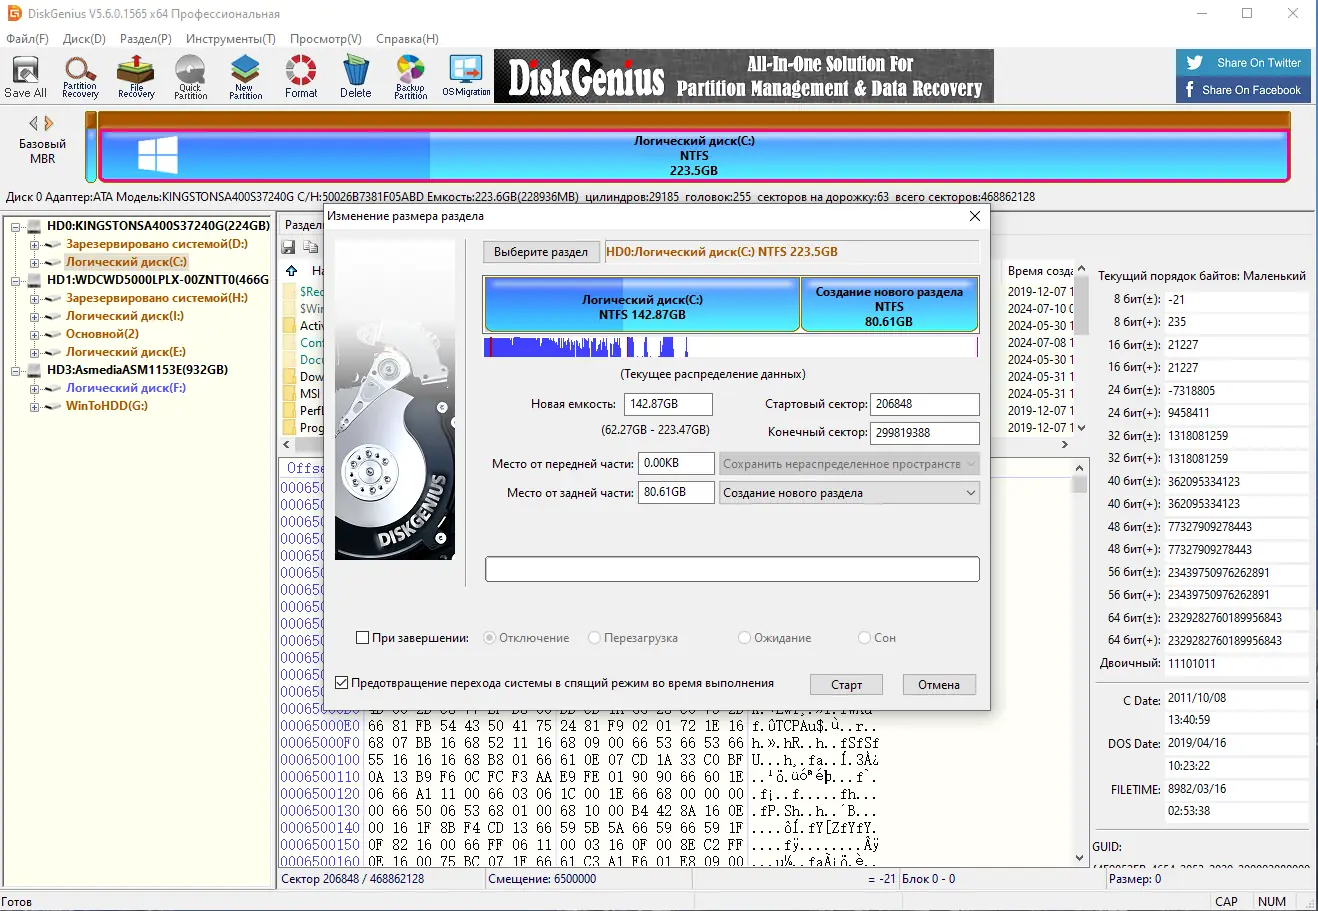Toggle the sleep-prevention 'Предотвращение перехода' checkbox
This screenshot has height=911, width=1318.
pyautogui.click(x=342, y=683)
